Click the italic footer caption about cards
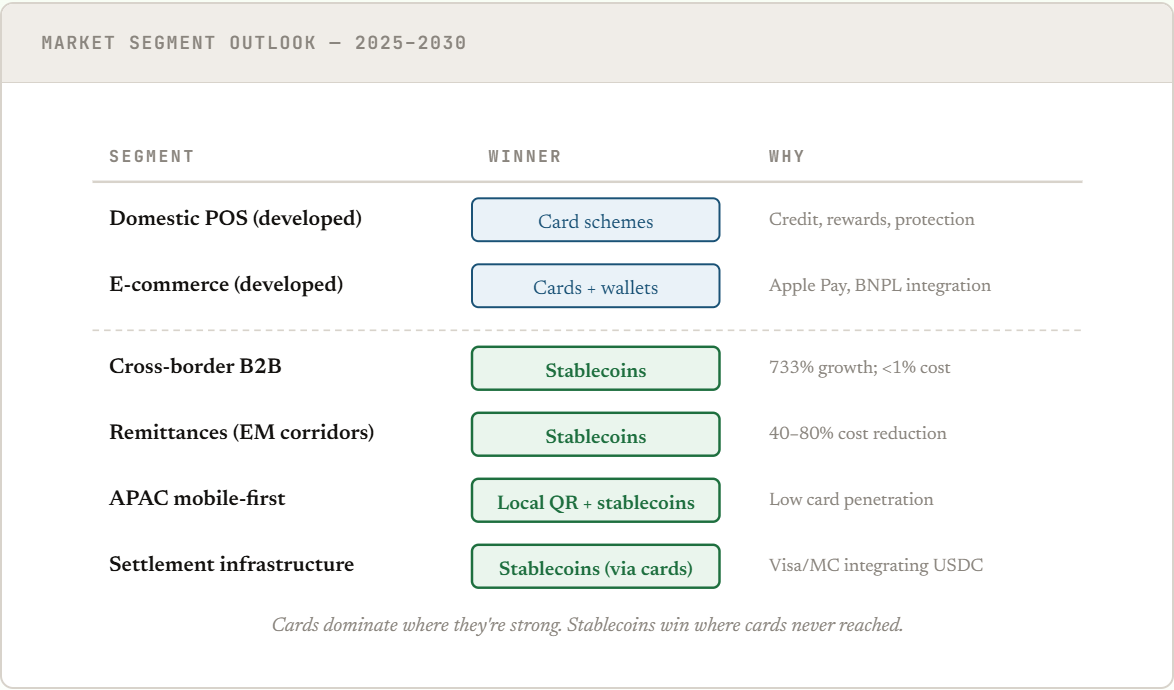The height and width of the screenshot is (690, 1174). point(587,625)
